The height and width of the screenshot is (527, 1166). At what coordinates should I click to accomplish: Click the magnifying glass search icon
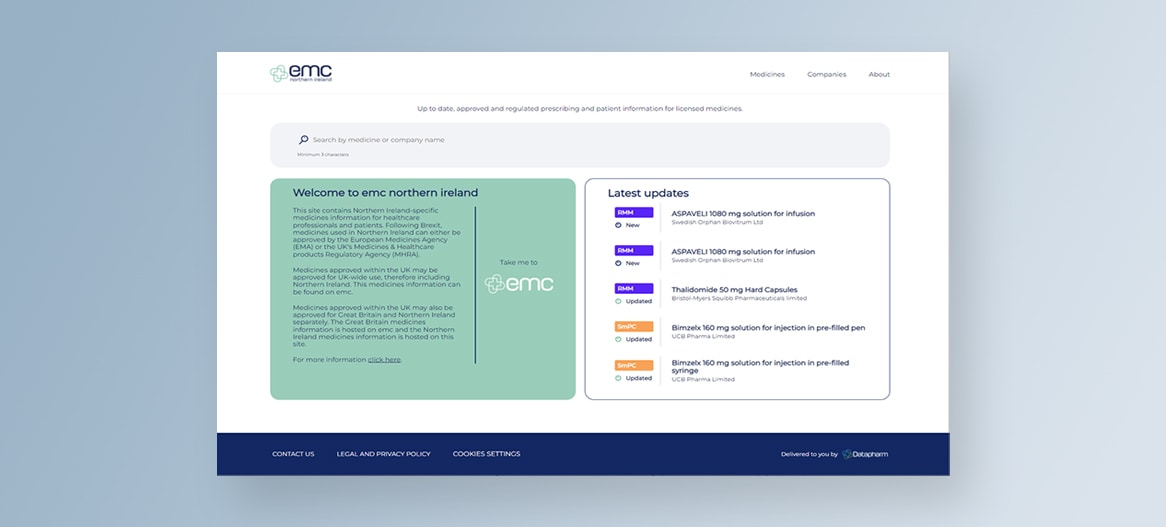(303, 140)
